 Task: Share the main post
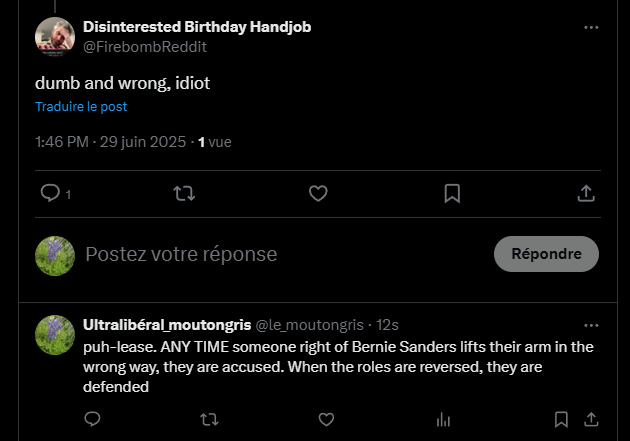click(x=586, y=193)
